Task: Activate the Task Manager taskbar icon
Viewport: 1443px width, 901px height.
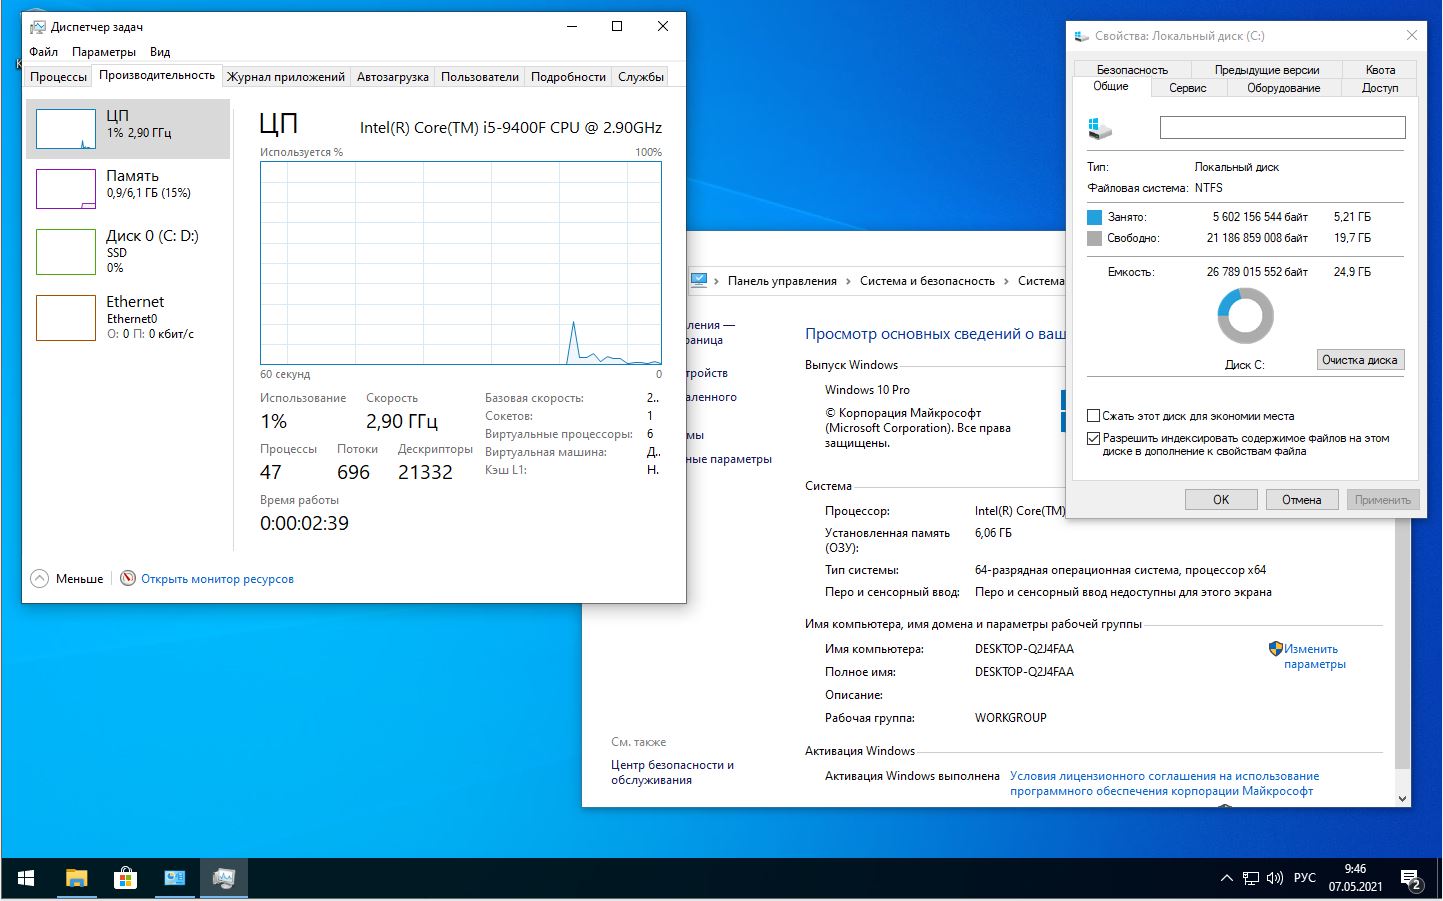Action: [223, 878]
